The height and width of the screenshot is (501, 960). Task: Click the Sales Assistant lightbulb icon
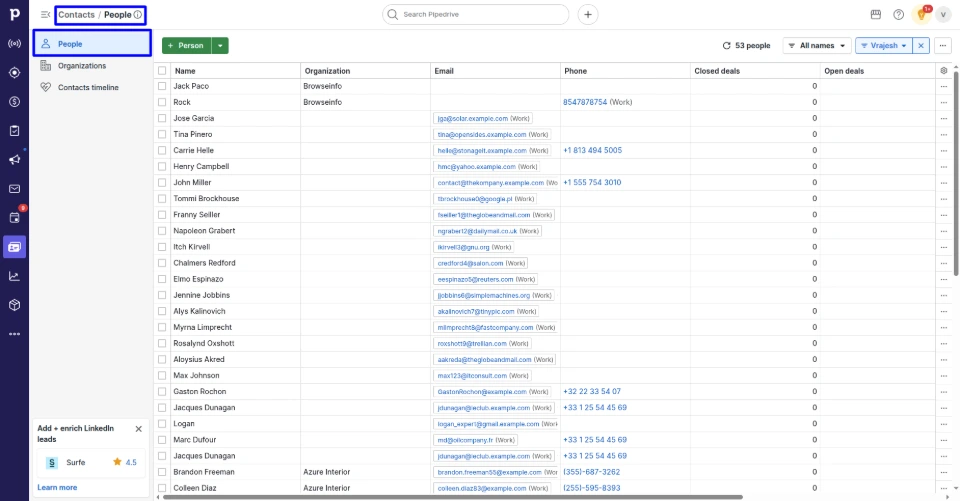pos(921,14)
